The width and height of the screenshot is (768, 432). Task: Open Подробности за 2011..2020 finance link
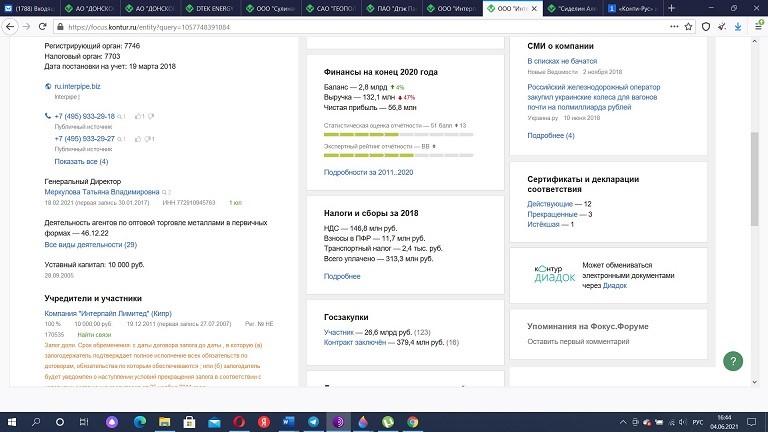[x=368, y=172]
